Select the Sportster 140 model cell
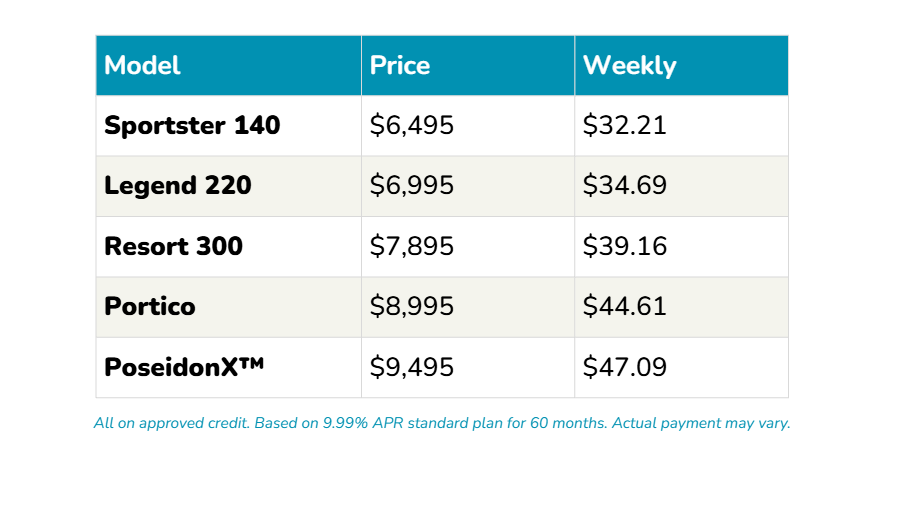Image resolution: width=911 pixels, height=530 pixels. pos(192,126)
